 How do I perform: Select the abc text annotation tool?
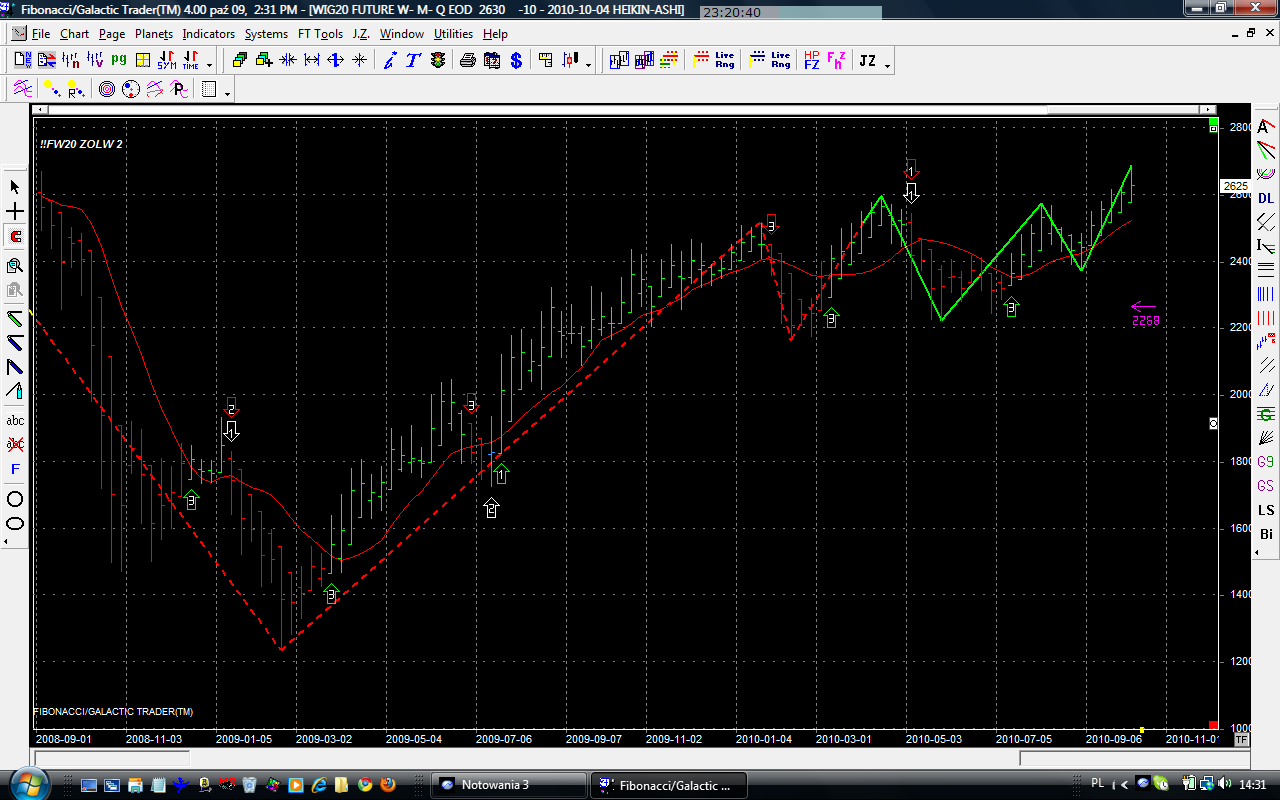(15, 420)
